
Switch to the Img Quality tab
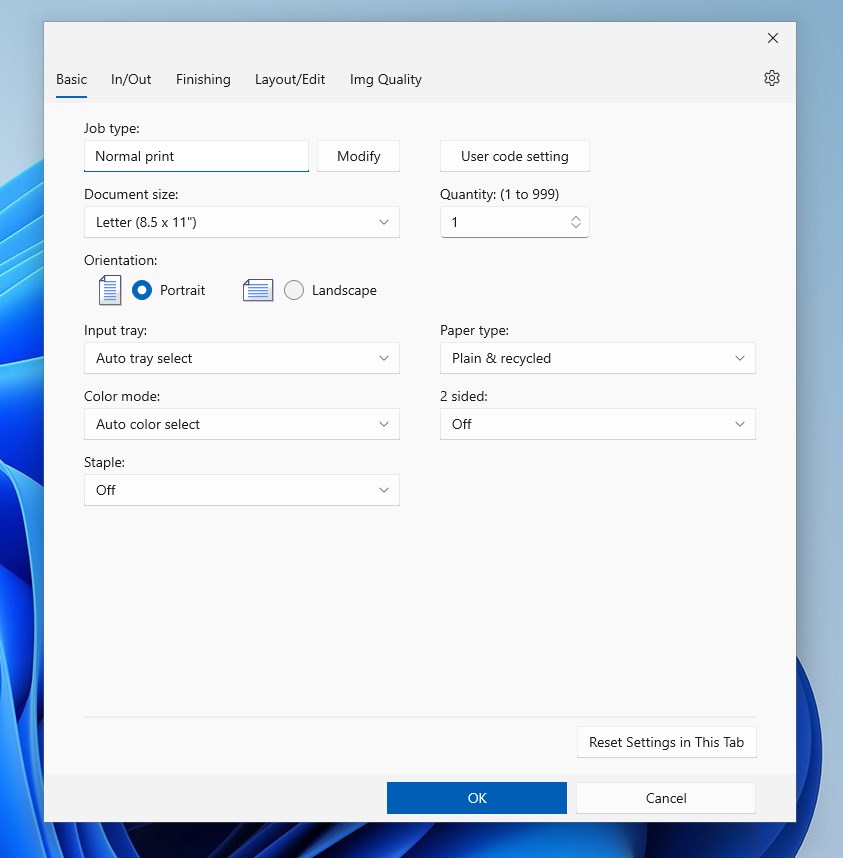[x=385, y=79]
